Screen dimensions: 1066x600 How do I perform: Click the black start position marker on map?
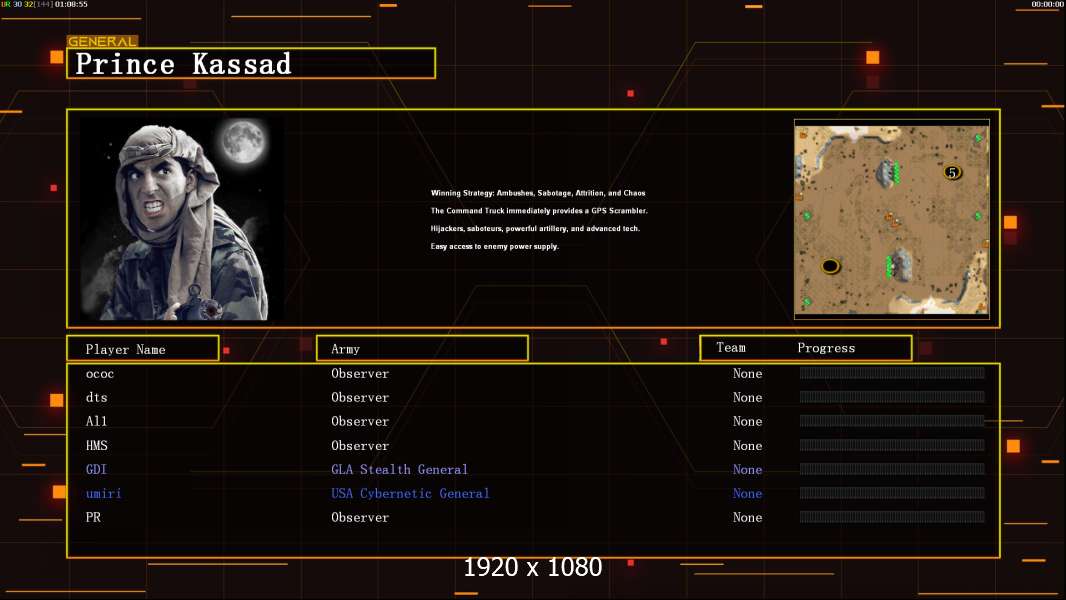tap(830, 266)
